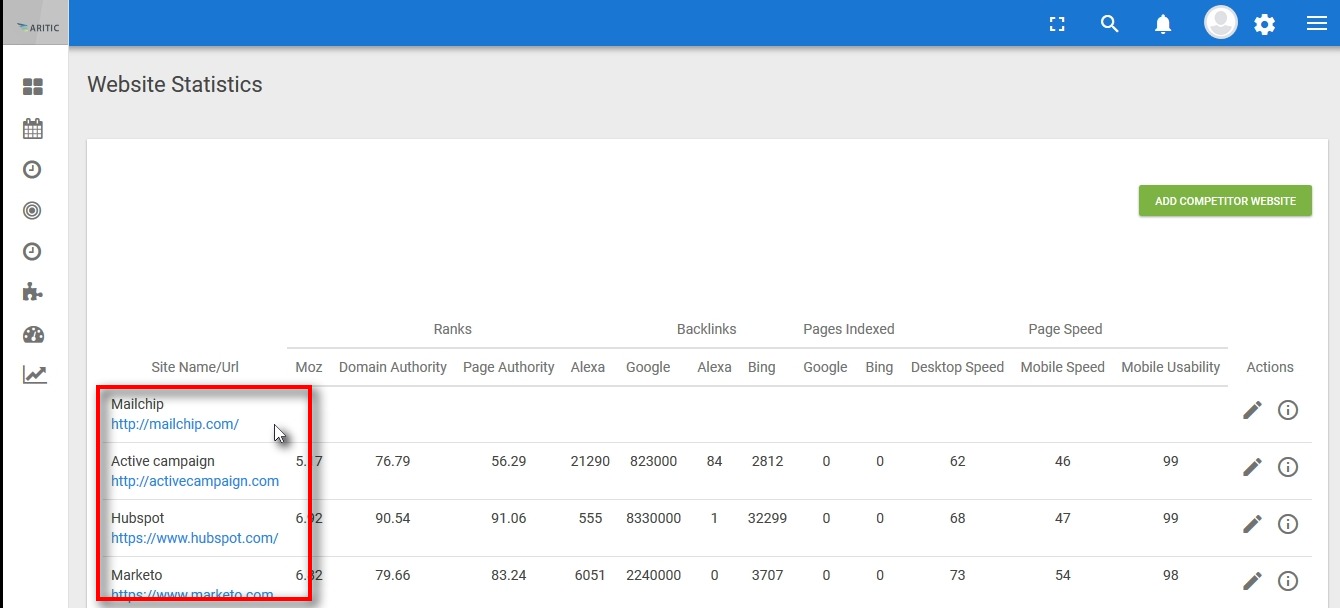This screenshot has height=608, width=1340.
Task: Click the Backlinks group header
Action: coord(707,329)
